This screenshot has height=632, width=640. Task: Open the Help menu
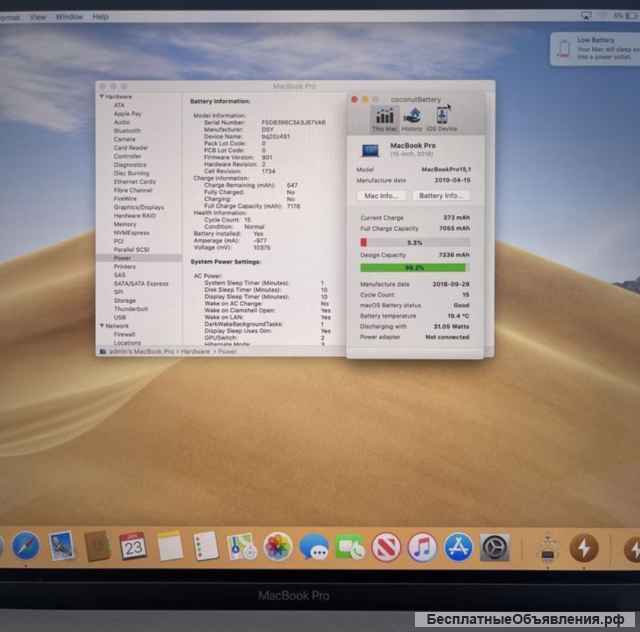(100, 17)
